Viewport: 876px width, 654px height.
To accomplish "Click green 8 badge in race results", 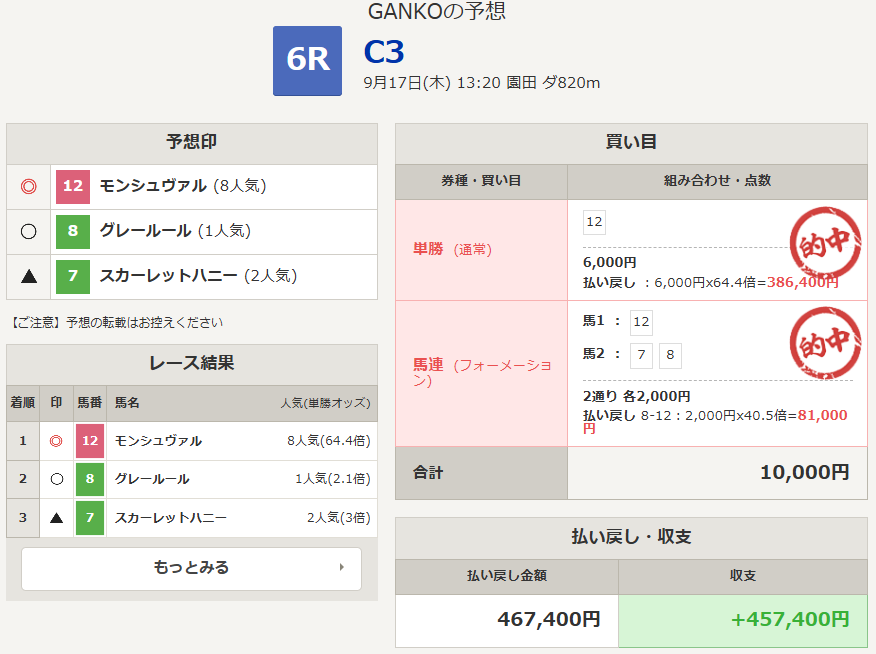I will [x=90, y=479].
